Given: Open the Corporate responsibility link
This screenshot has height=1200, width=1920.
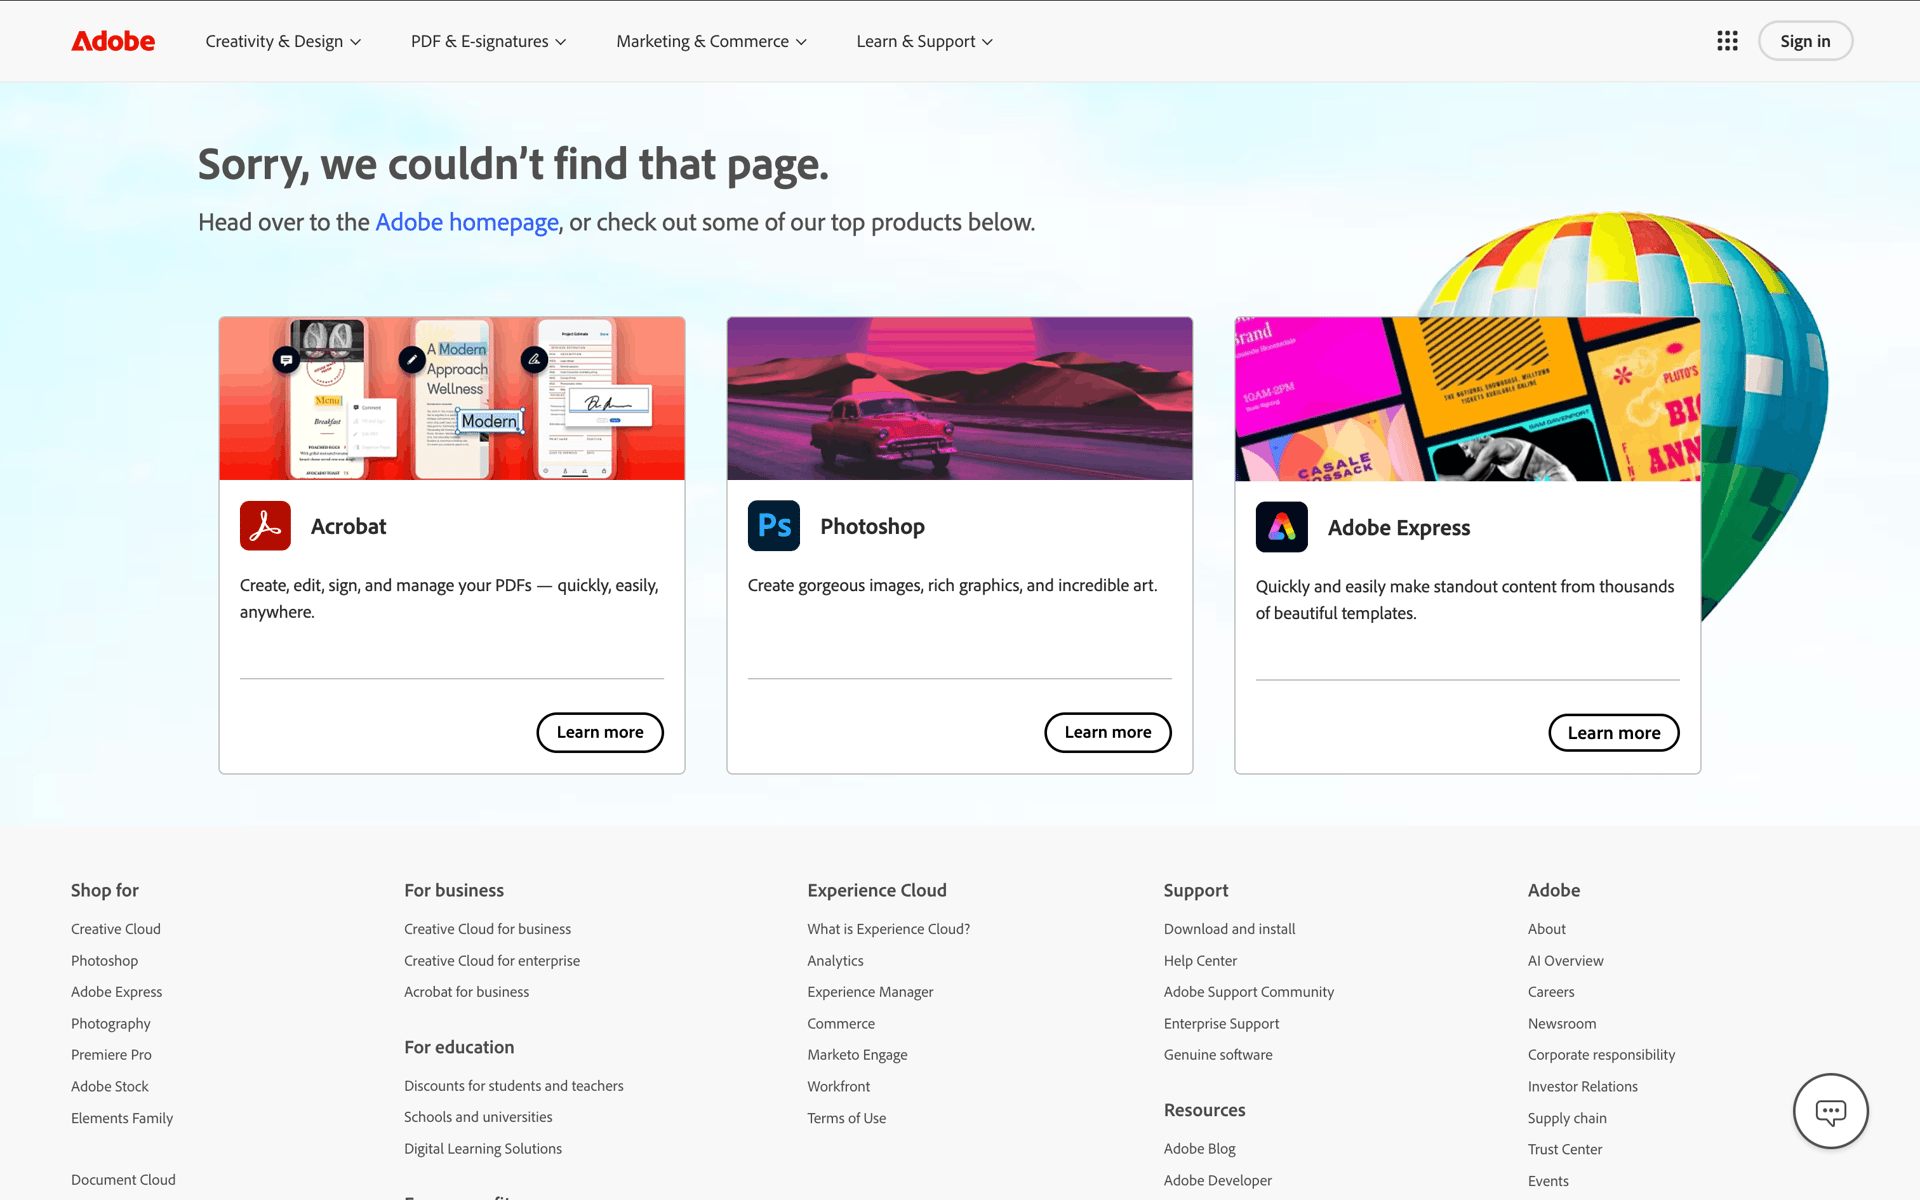Looking at the screenshot, I should (x=1602, y=1055).
